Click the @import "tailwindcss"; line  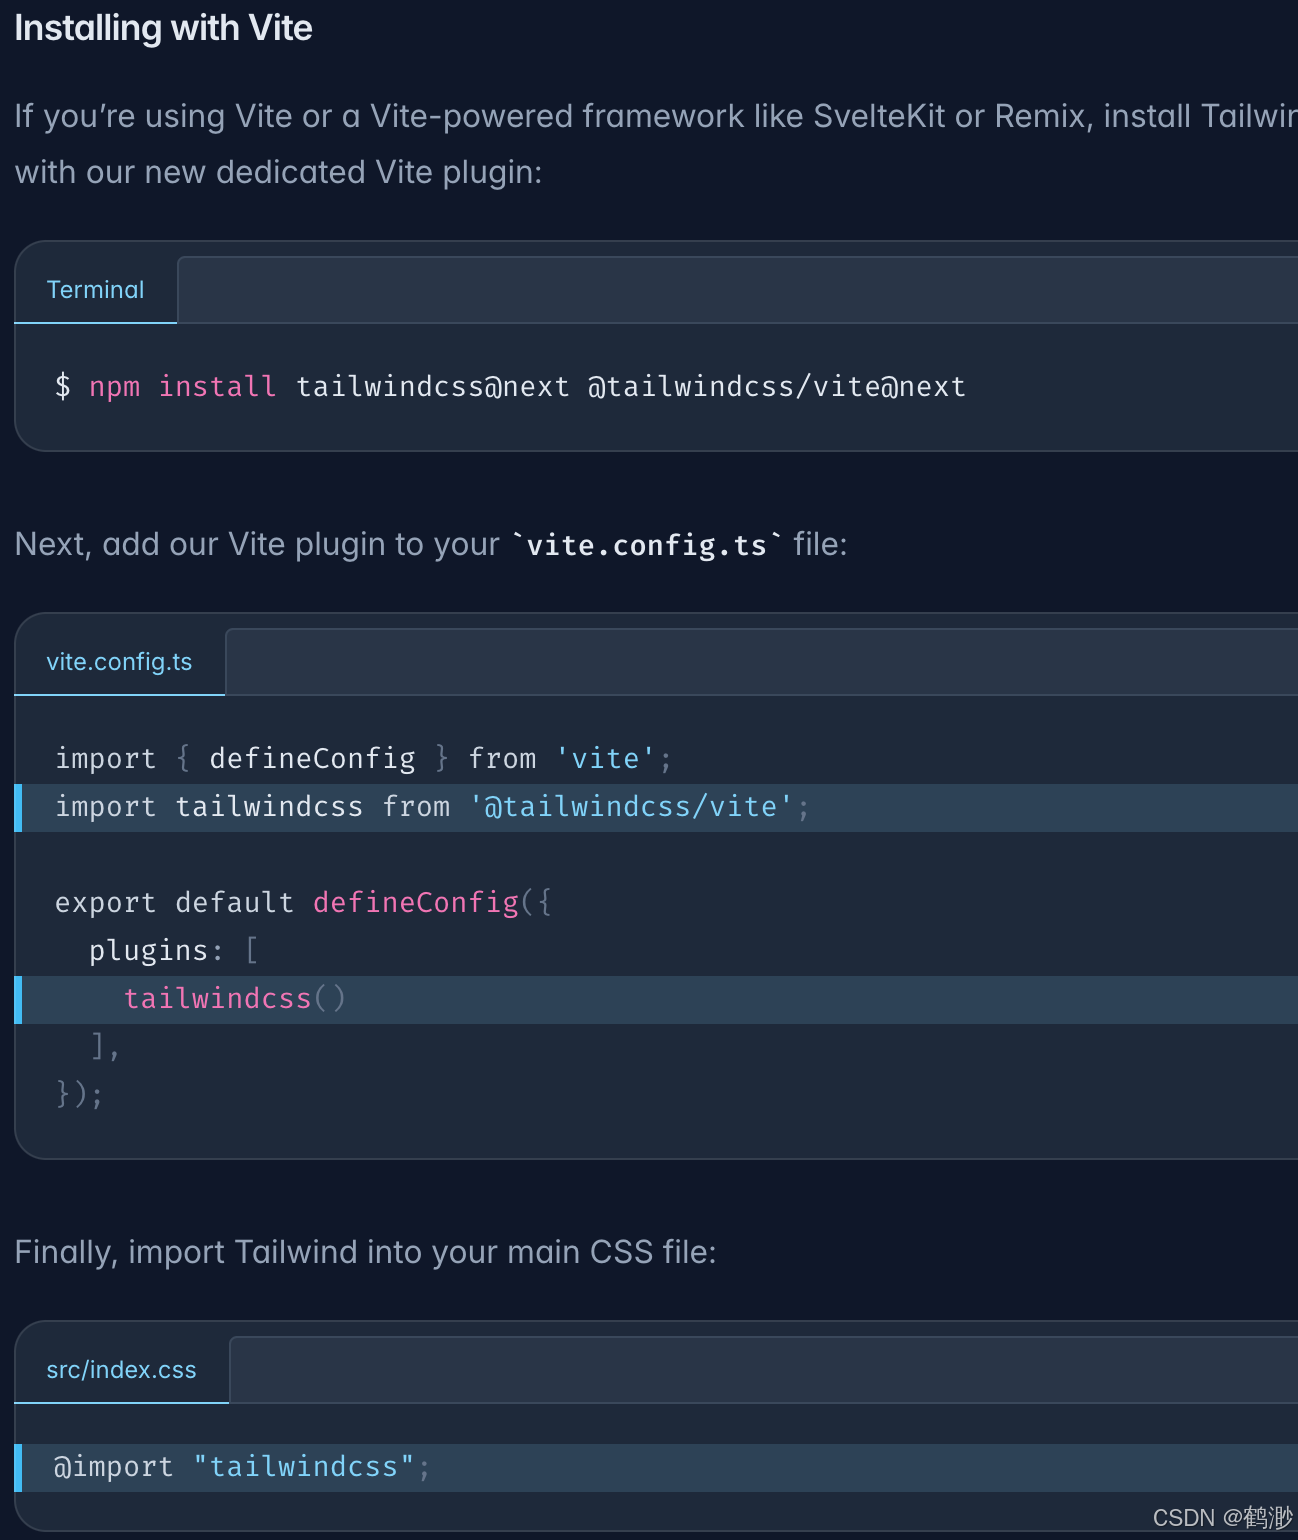point(656,1468)
